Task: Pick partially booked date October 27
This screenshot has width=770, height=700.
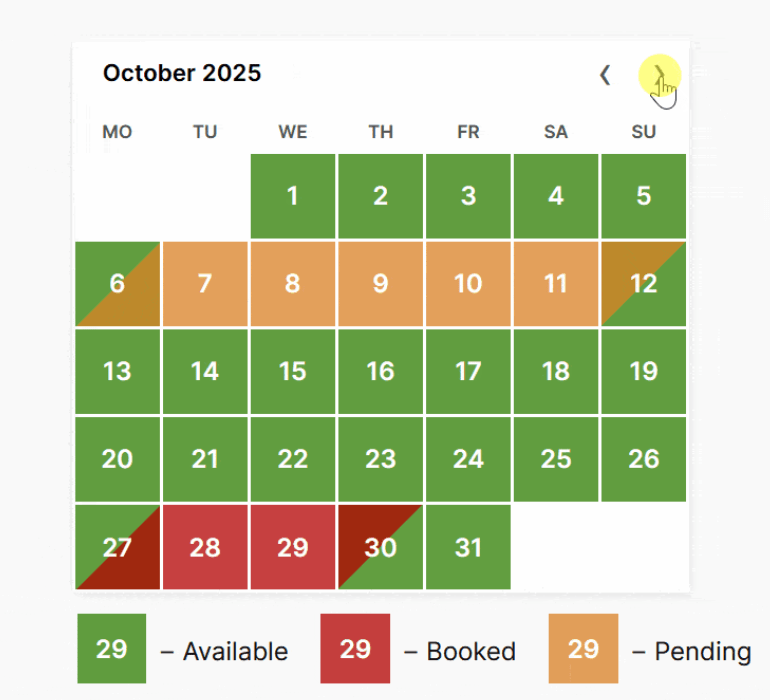Action: [117, 547]
